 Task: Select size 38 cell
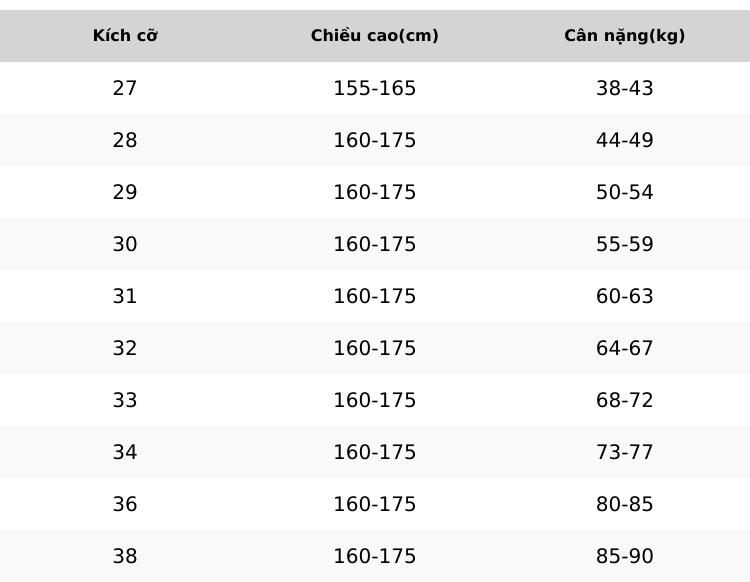click(x=125, y=556)
